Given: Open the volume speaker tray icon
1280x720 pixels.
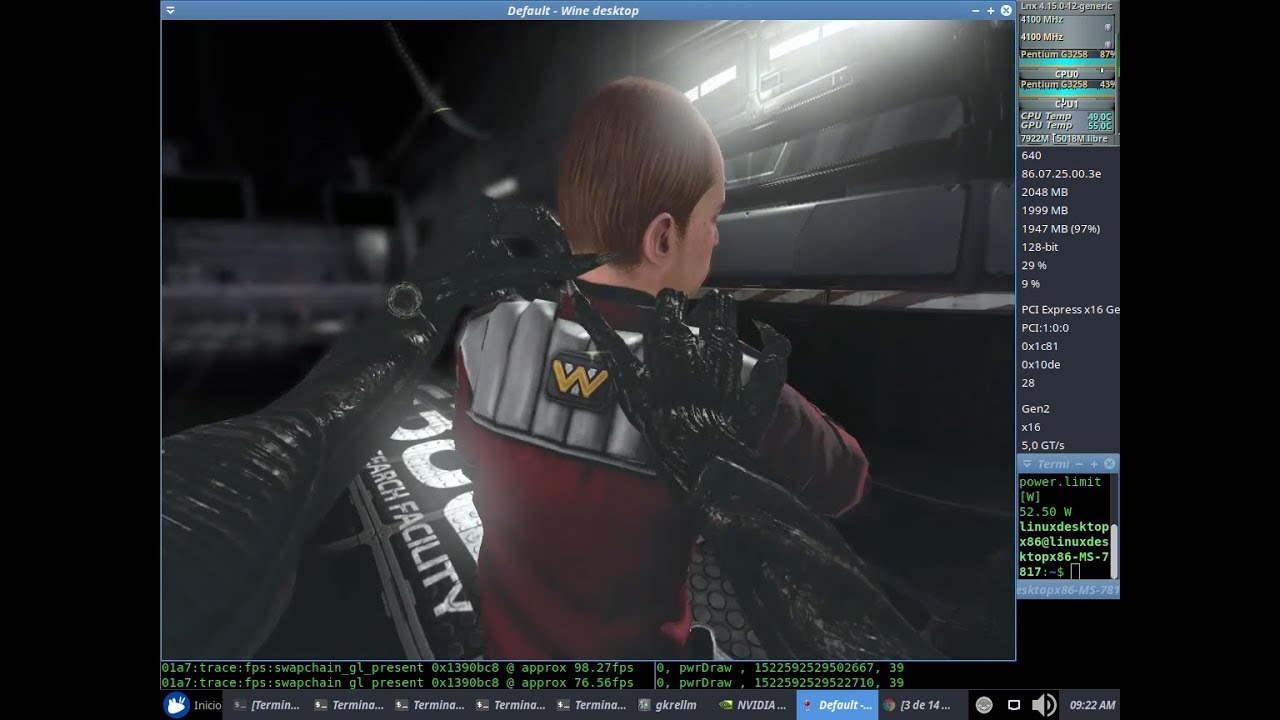Looking at the screenshot, I should (x=1043, y=705).
